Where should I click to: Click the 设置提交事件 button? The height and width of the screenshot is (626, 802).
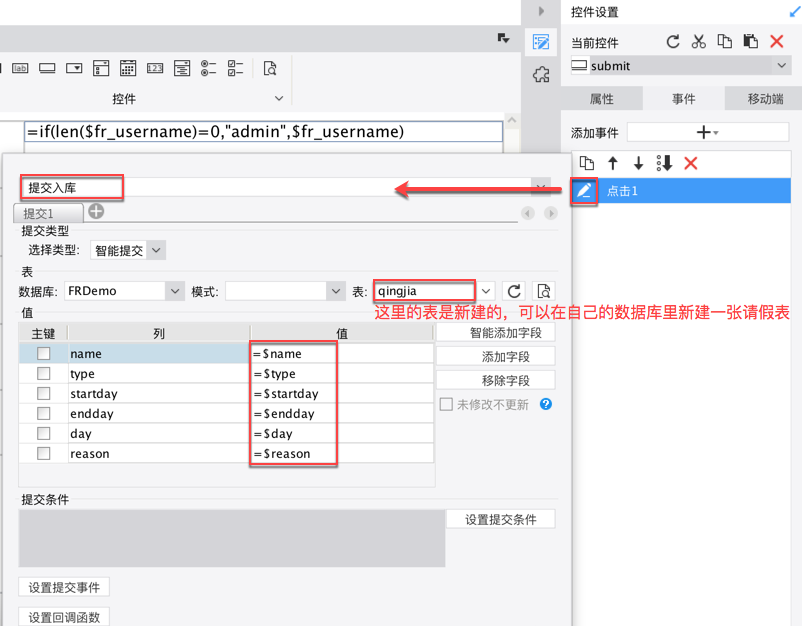click(x=64, y=588)
